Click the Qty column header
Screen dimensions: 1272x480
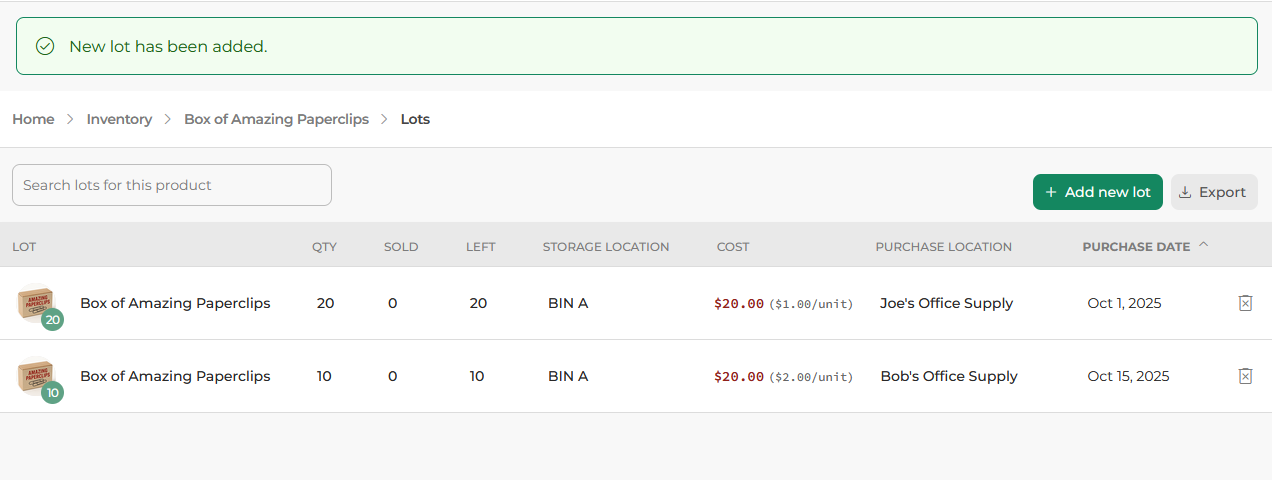coord(324,247)
